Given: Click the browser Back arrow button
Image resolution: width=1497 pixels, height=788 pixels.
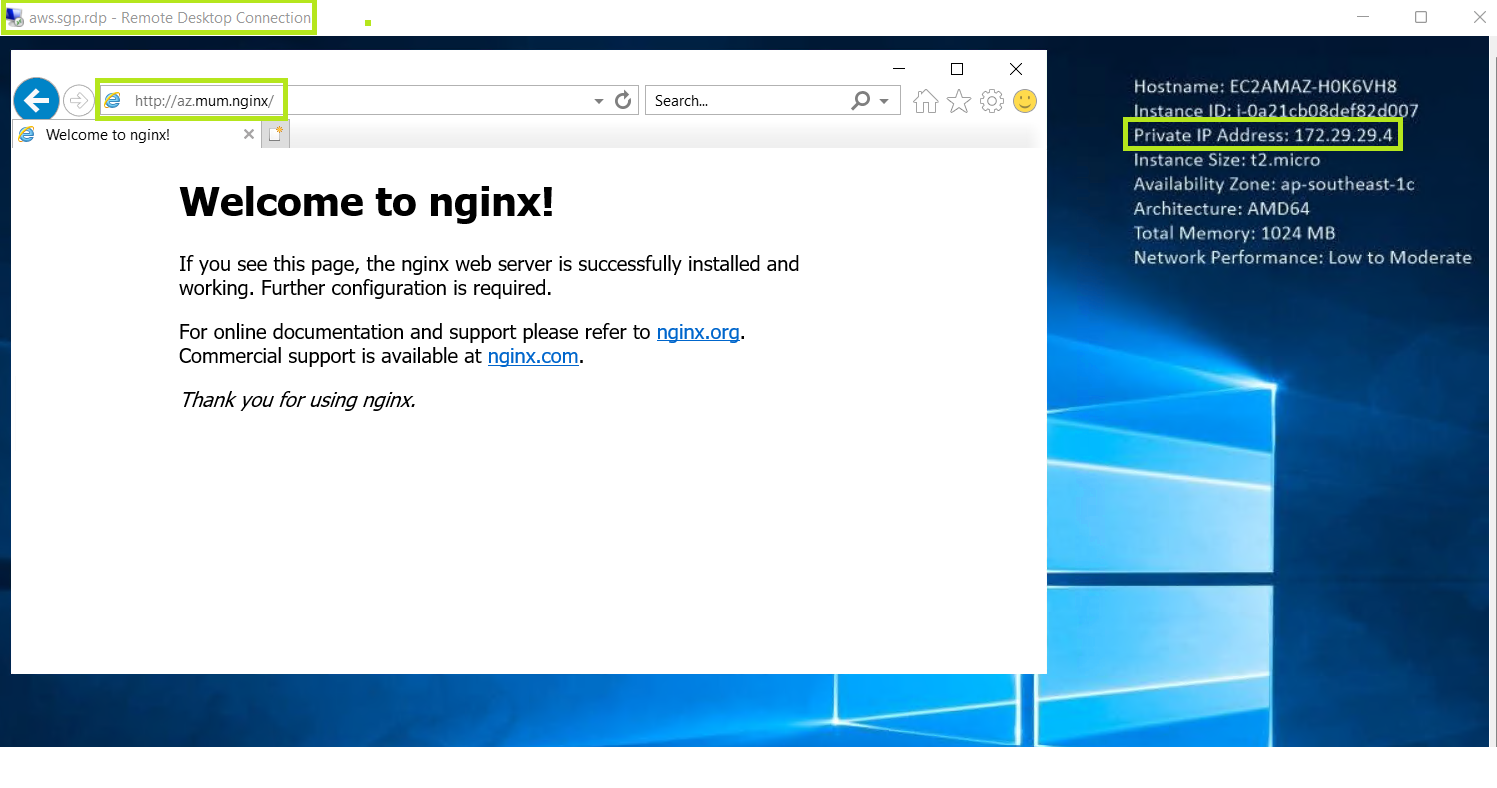Looking at the screenshot, I should point(36,100).
